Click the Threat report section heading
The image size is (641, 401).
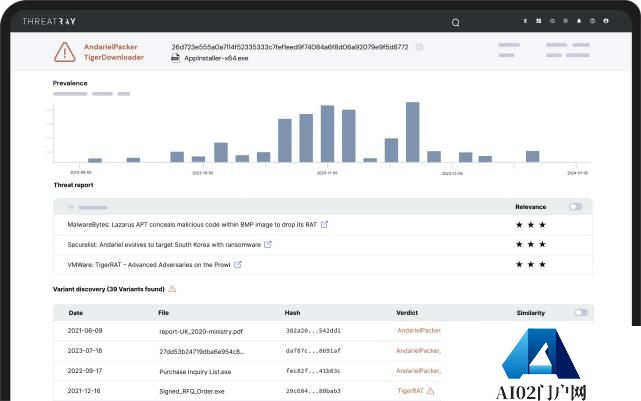coord(74,185)
